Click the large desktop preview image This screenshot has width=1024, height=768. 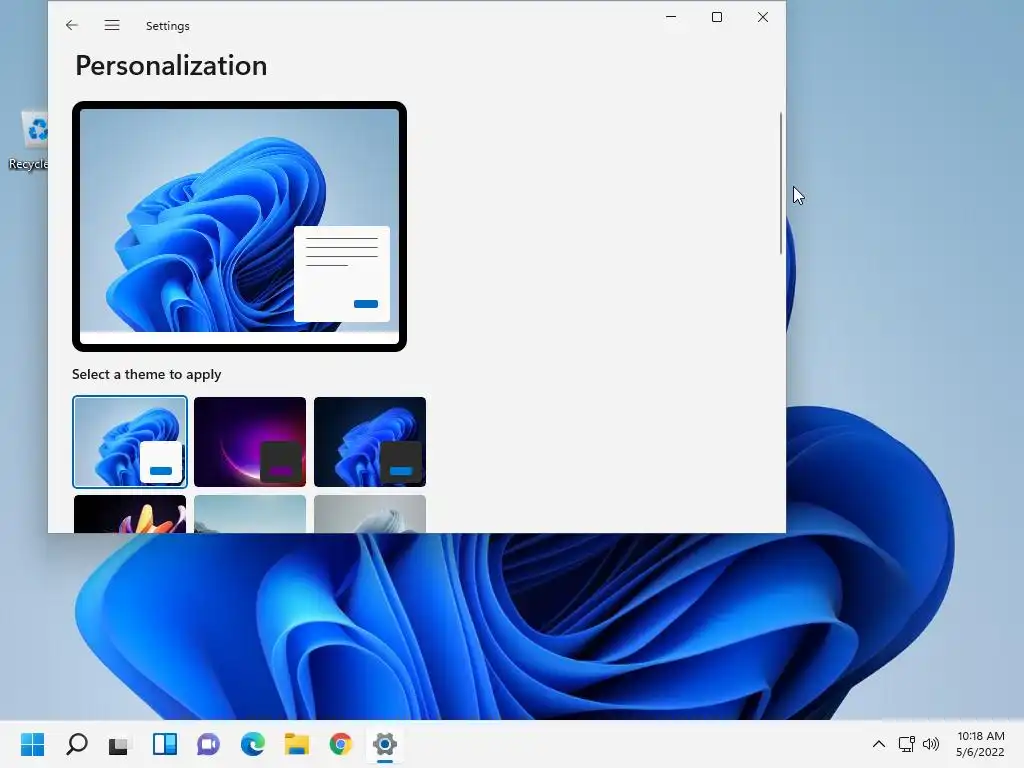(x=239, y=226)
